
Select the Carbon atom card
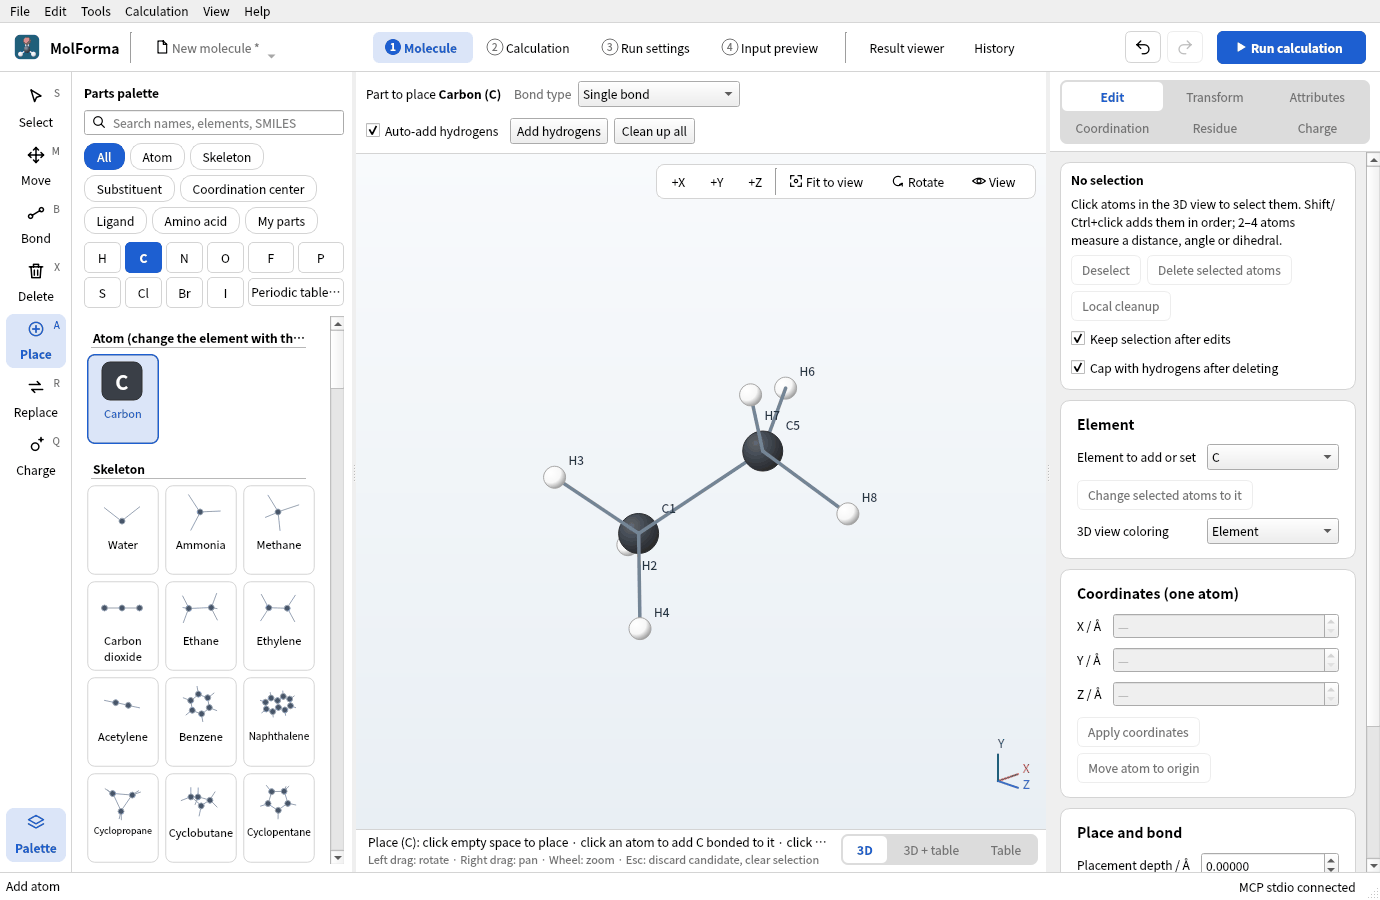(x=123, y=399)
